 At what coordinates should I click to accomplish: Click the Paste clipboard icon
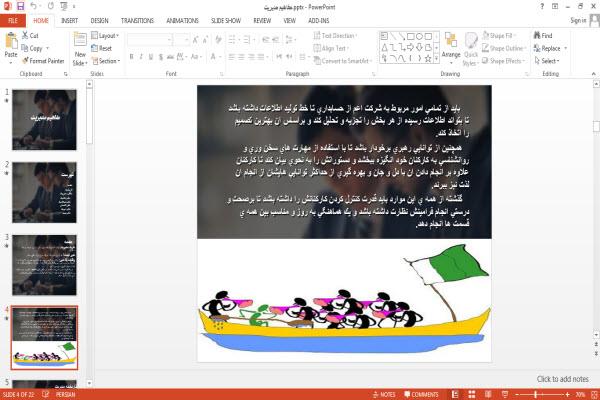click(x=11, y=41)
